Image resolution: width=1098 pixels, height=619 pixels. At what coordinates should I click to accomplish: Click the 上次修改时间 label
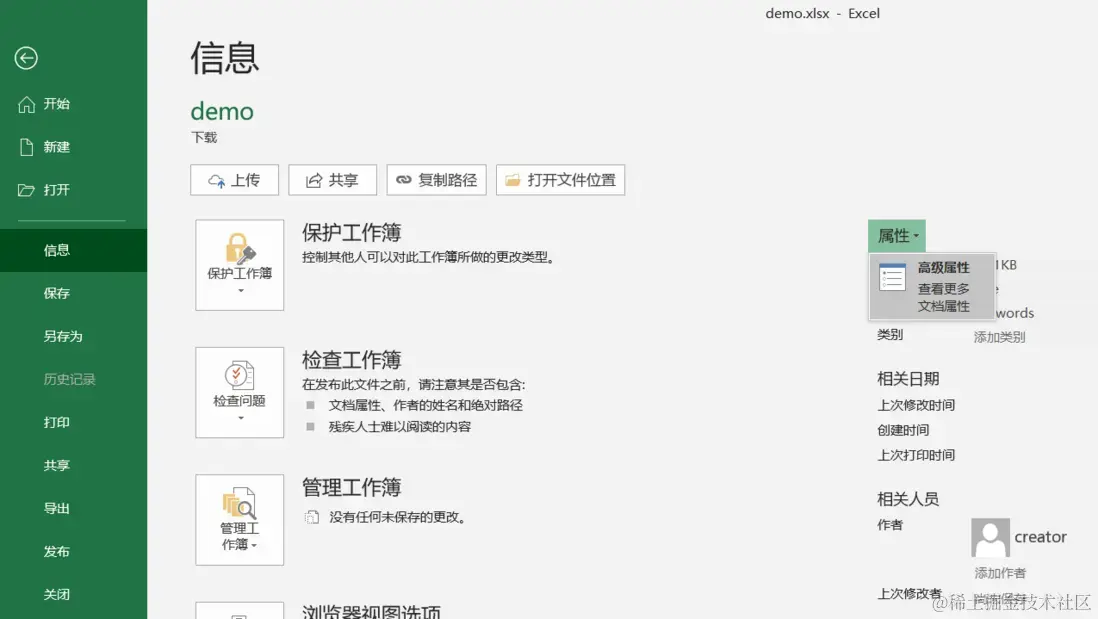916,405
